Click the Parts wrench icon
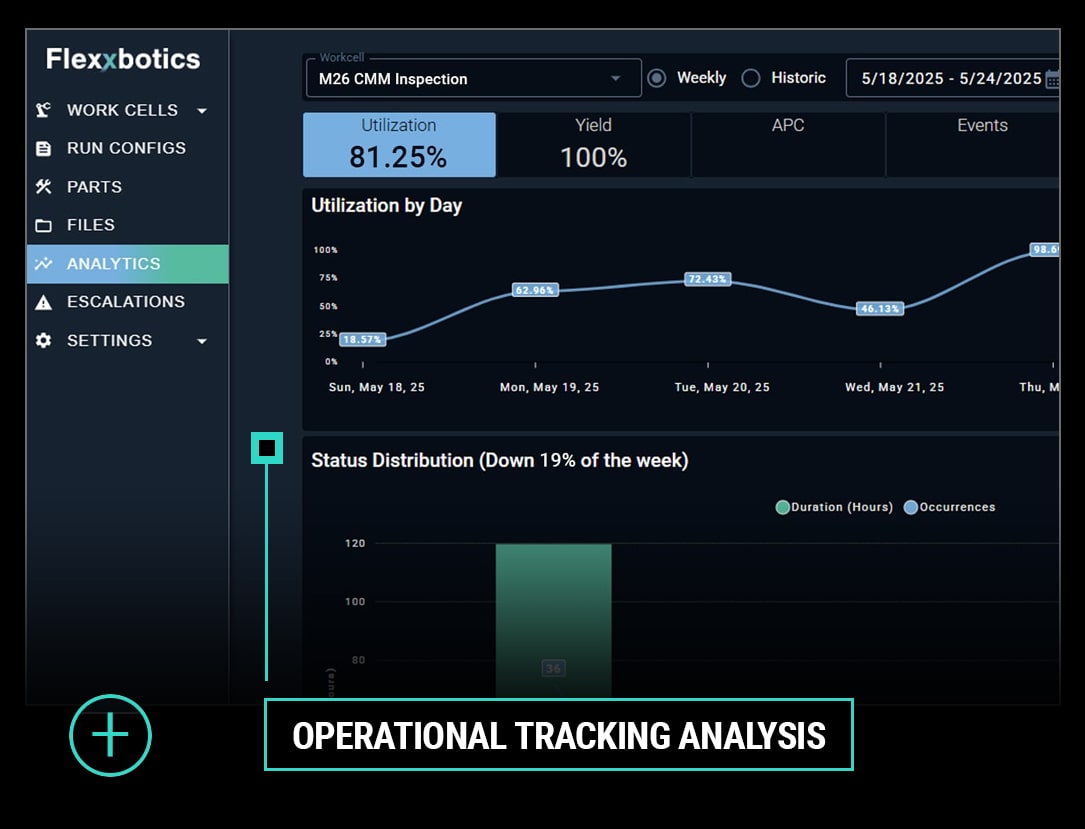 (42, 186)
